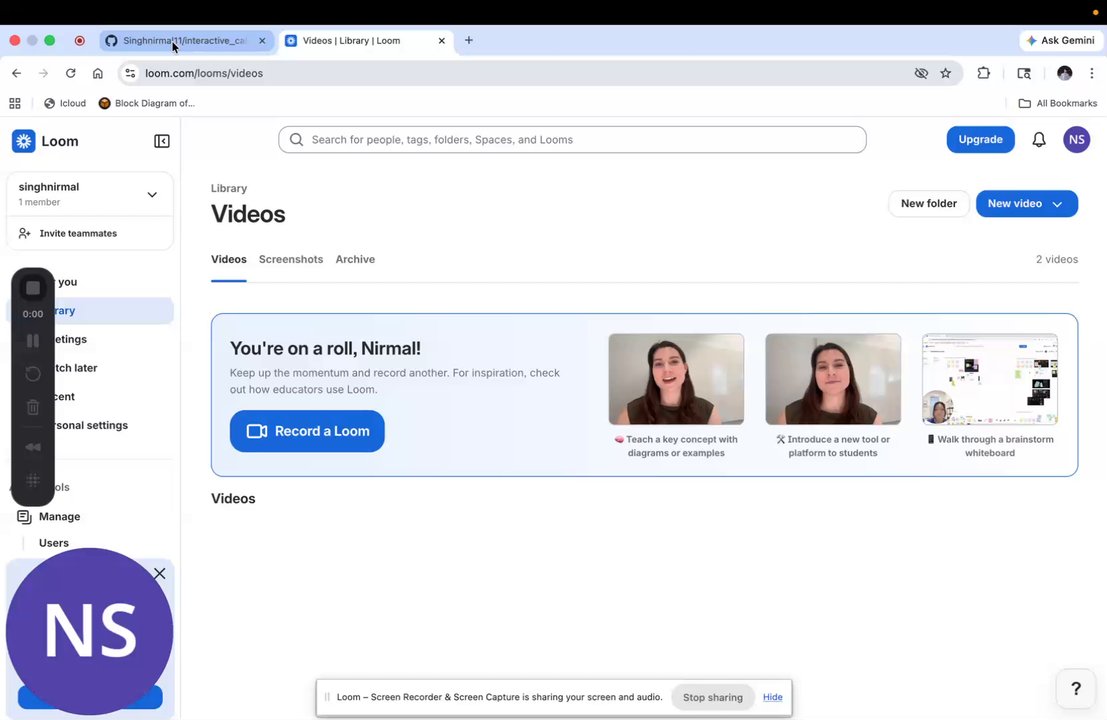Close the NS camera bubble
The width and height of the screenshot is (1107, 720).
tap(160, 573)
